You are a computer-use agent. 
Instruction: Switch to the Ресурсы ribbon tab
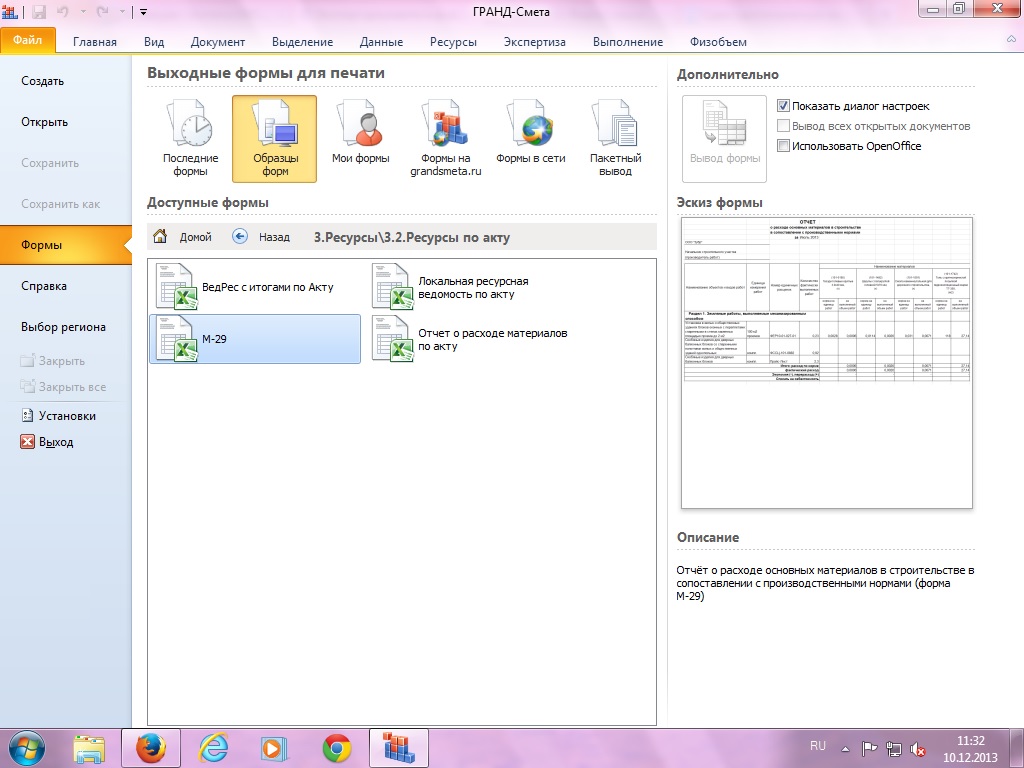coord(453,42)
